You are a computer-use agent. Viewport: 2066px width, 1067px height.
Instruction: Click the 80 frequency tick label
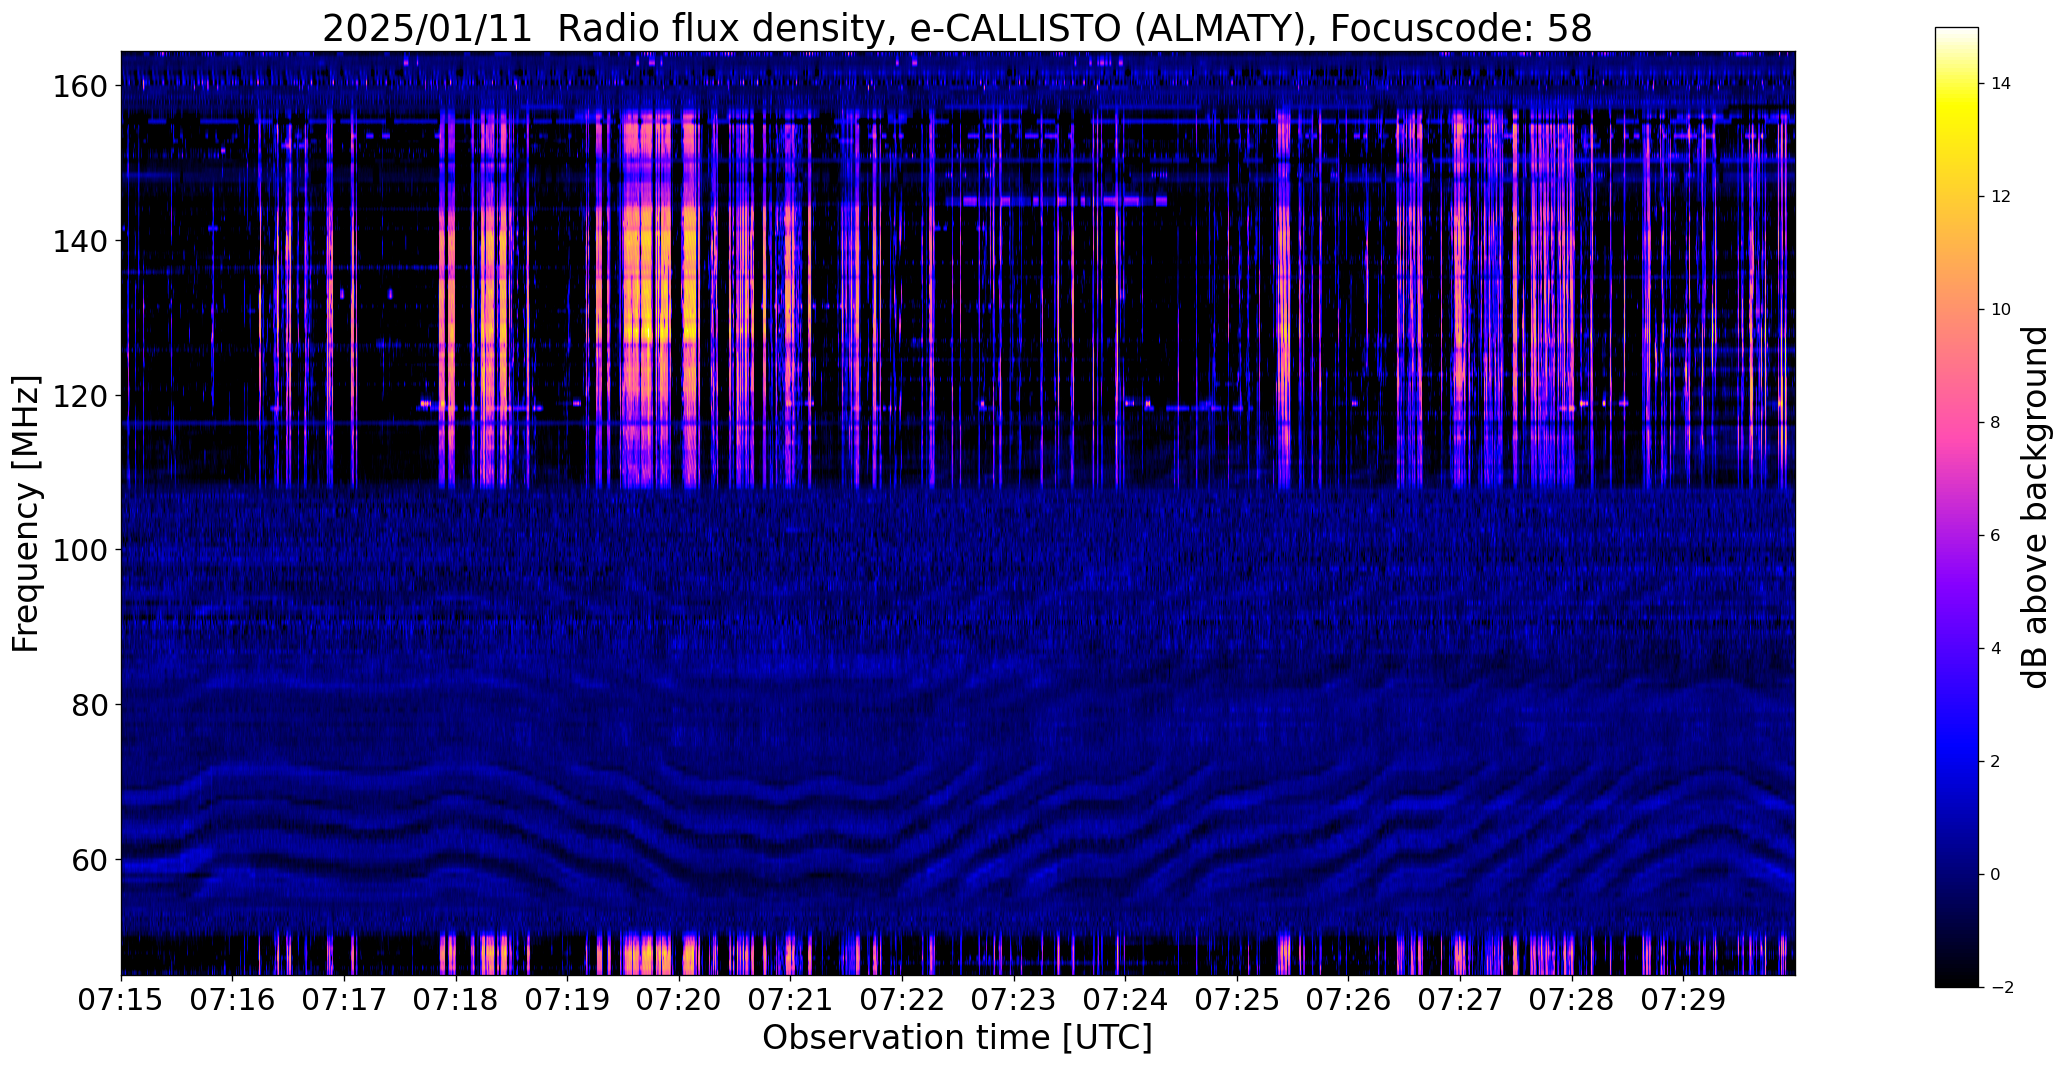click(90, 705)
